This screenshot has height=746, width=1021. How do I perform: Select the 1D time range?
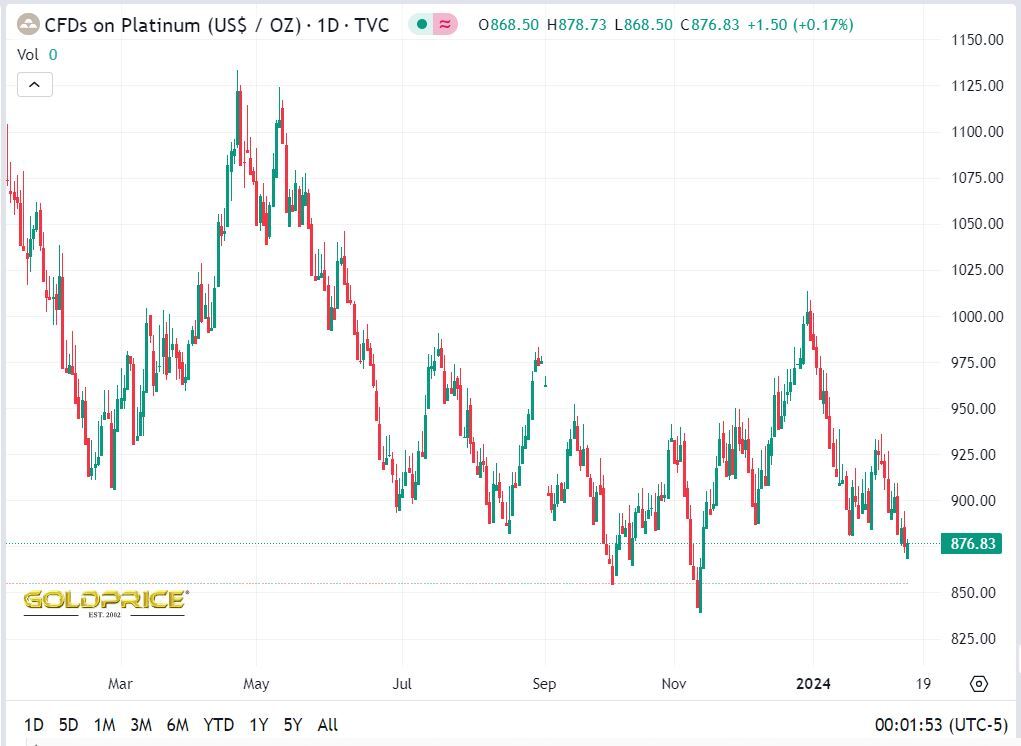pos(34,725)
